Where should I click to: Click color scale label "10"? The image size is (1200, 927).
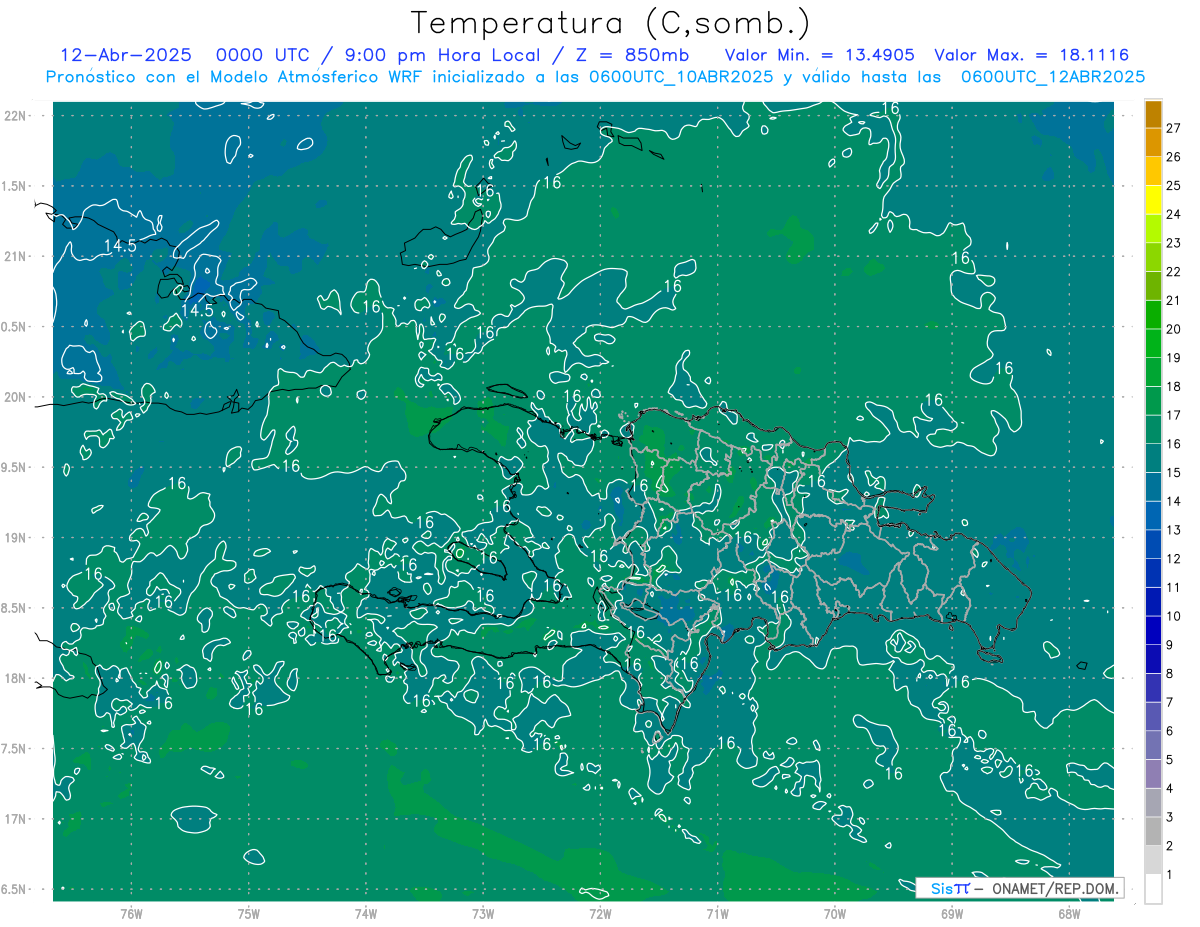(1173, 616)
